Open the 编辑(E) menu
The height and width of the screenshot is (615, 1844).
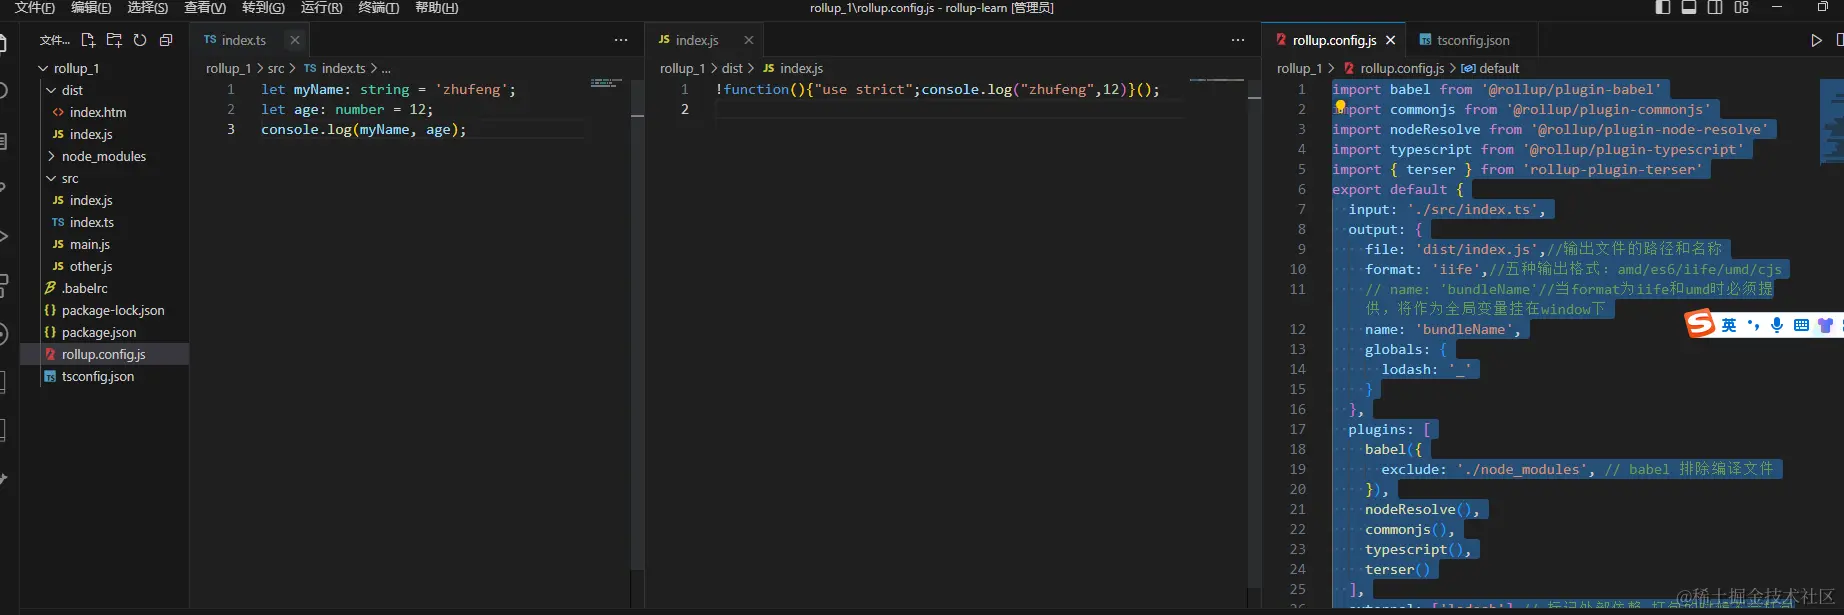(x=91, y=7)
